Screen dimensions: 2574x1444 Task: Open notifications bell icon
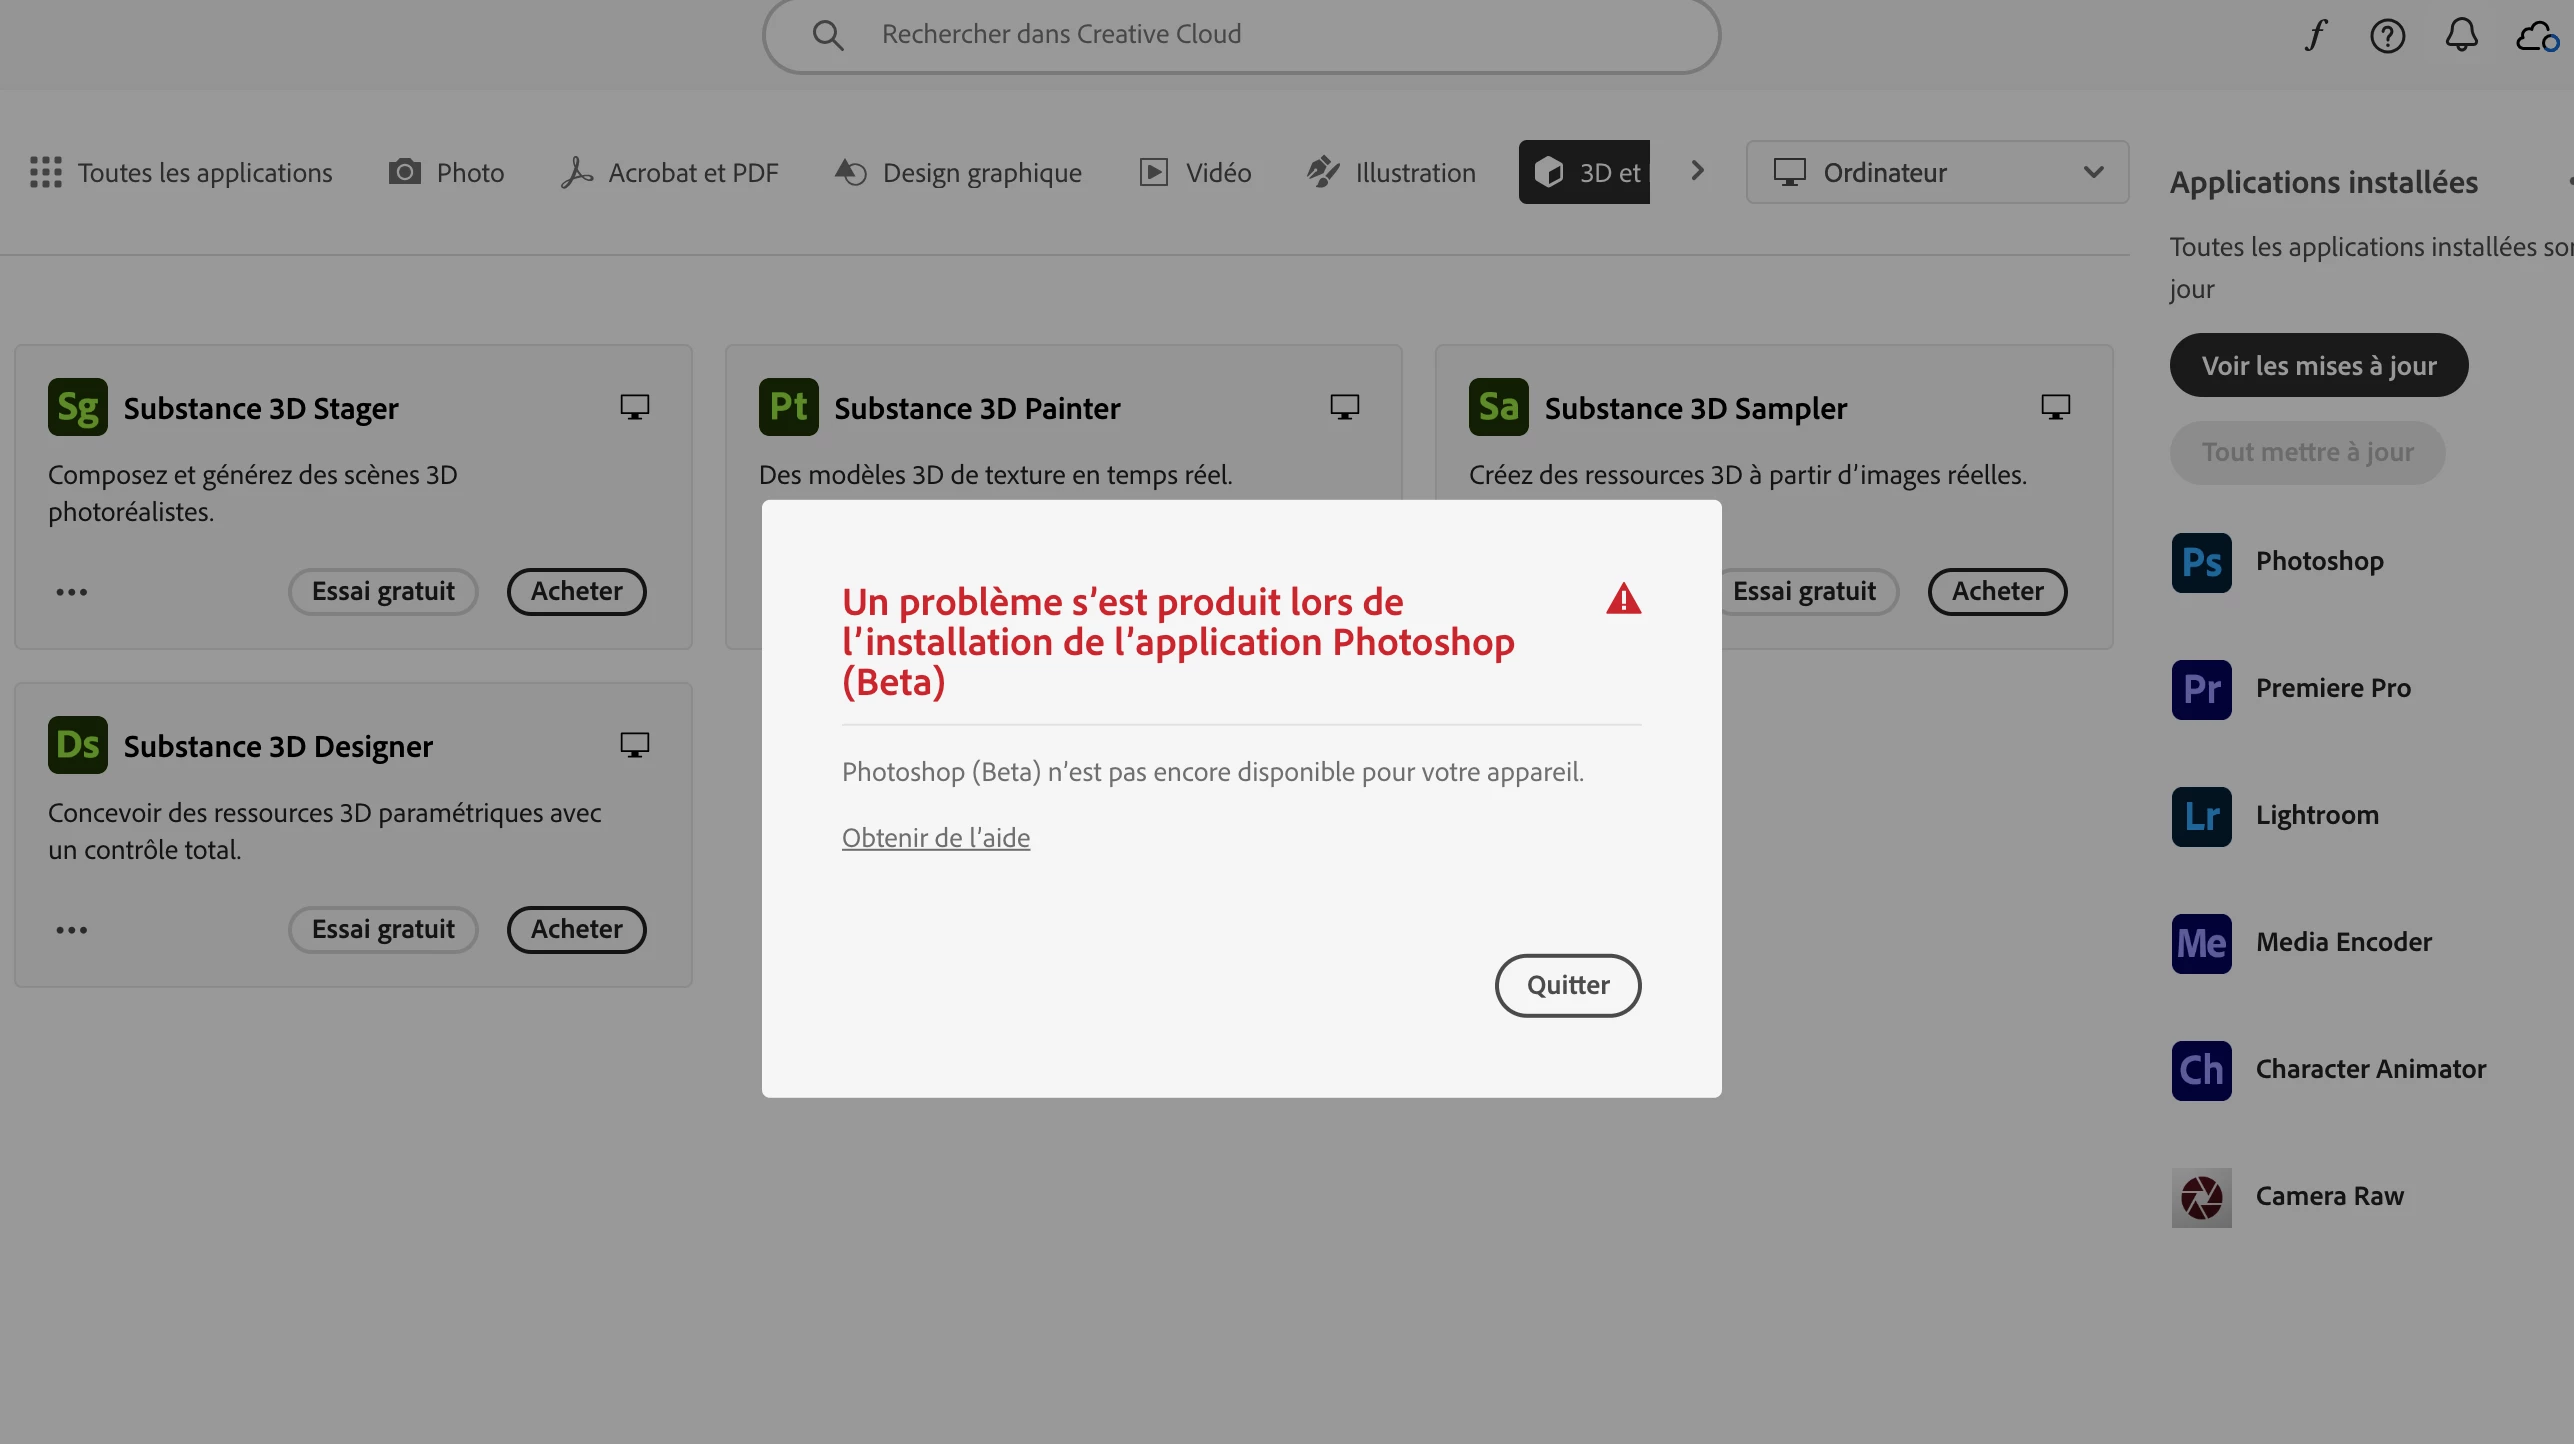pos(2461,36)
